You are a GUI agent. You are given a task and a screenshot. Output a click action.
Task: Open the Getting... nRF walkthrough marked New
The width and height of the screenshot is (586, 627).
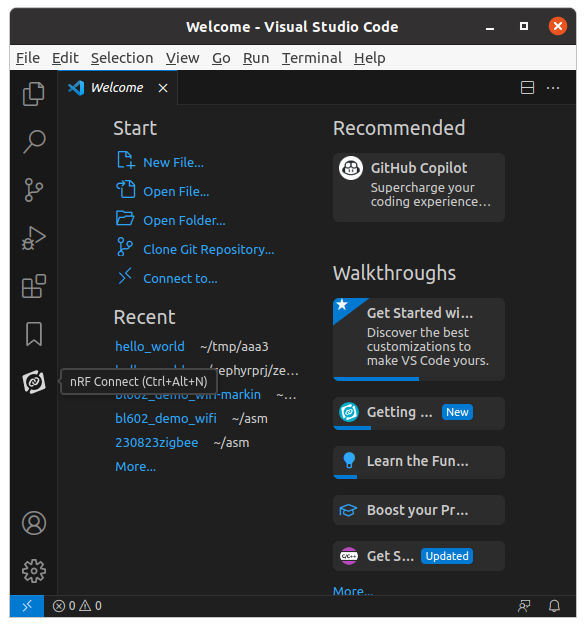click(419, 413)
